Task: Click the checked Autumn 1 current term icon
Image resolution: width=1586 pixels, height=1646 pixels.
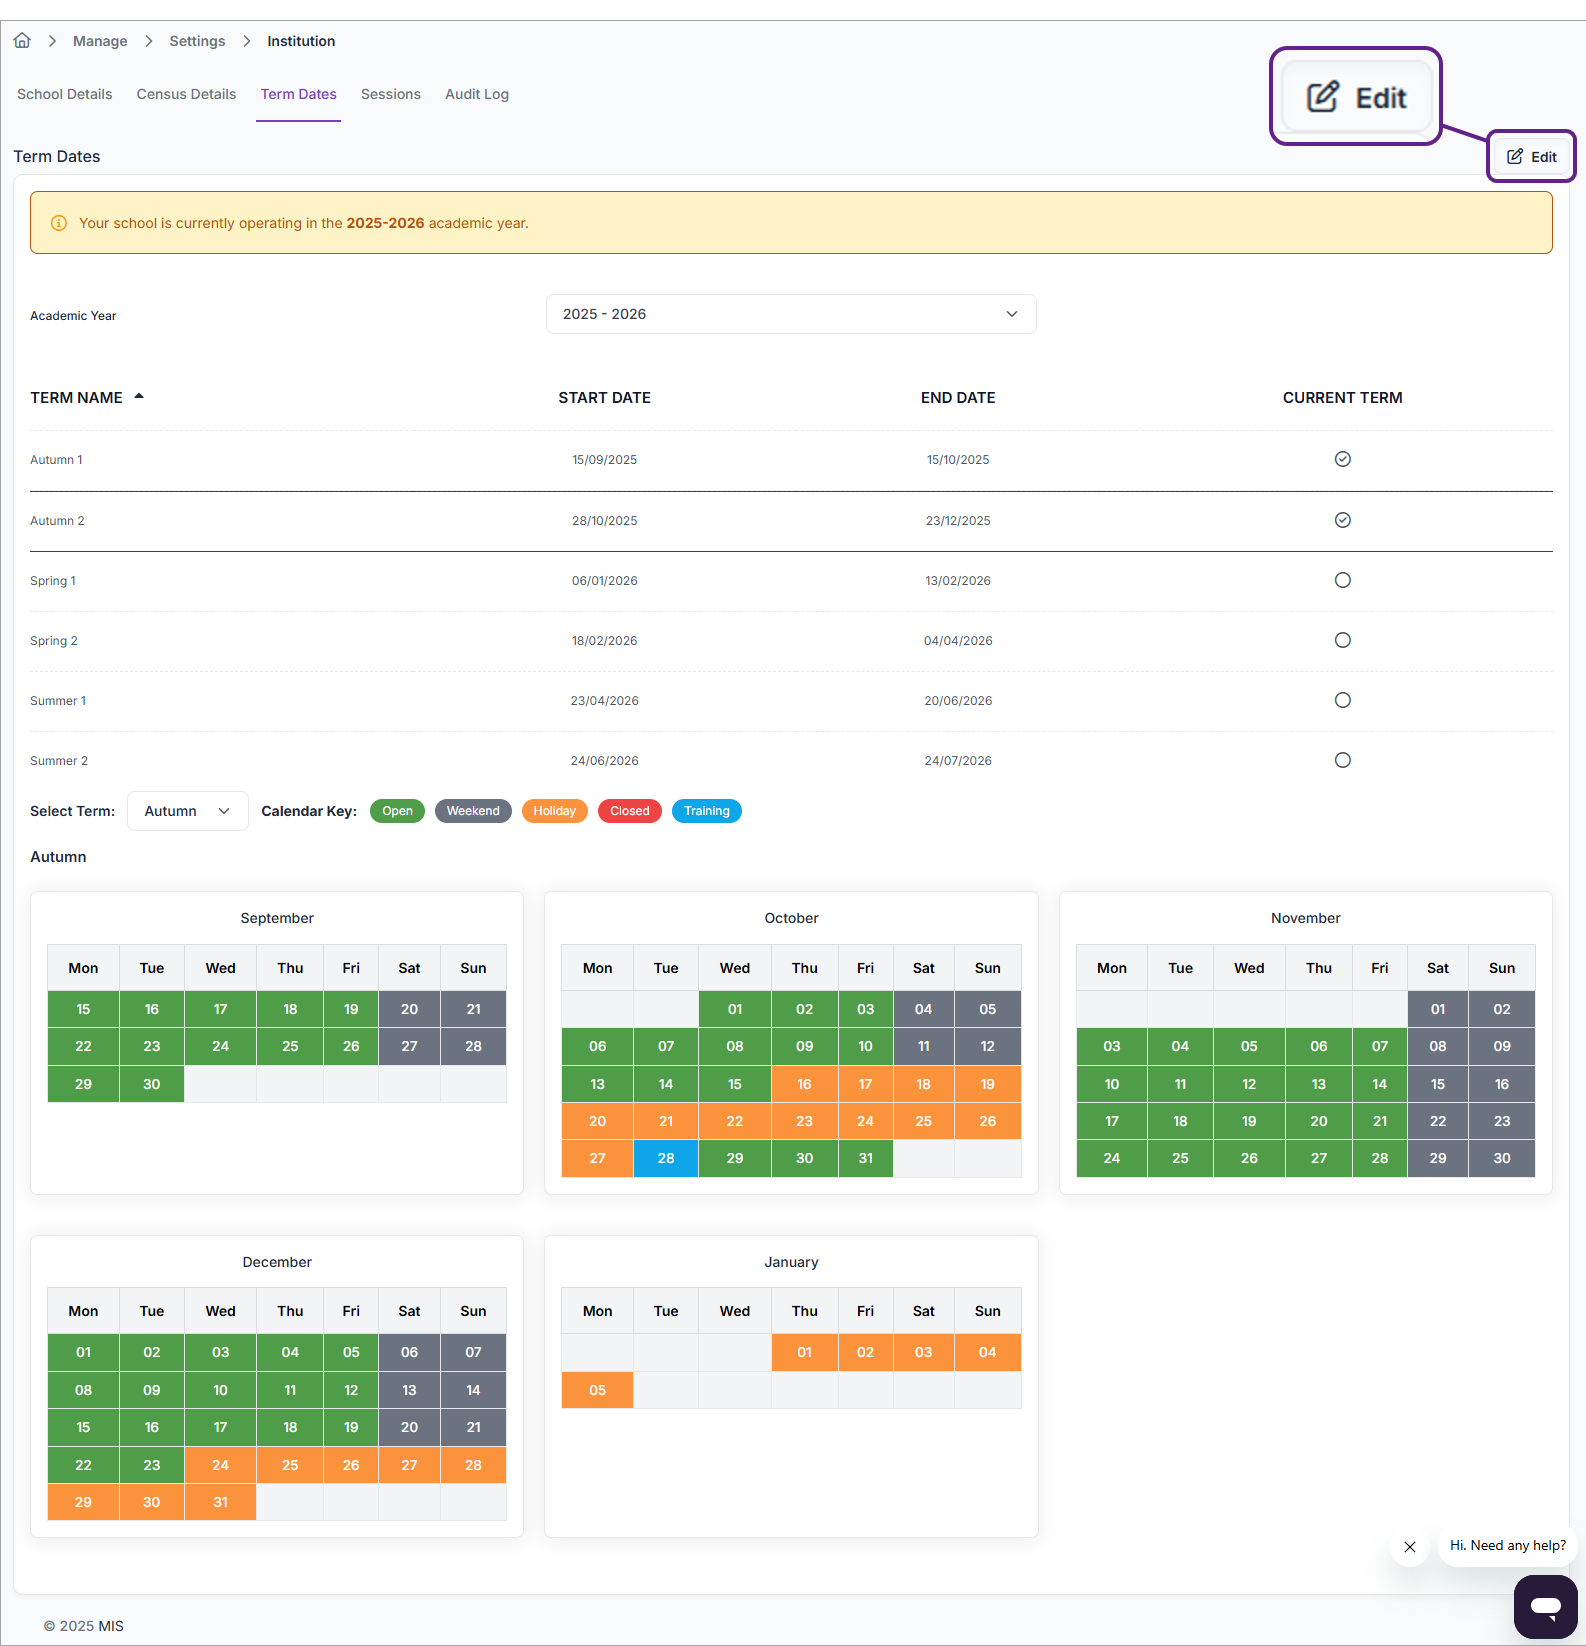Action: [x=1342, y=459]
